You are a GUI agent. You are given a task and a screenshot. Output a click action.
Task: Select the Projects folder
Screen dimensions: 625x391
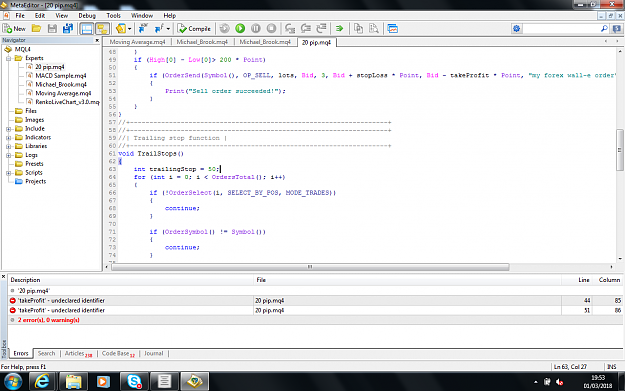pos(35,181)
